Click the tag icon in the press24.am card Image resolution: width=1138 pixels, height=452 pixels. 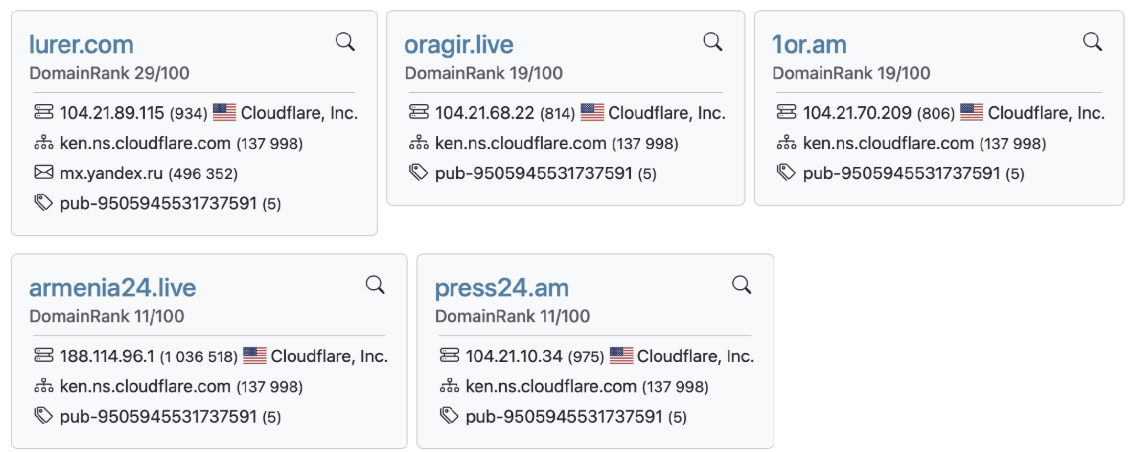pyautogui.click(x=450, y=416)
